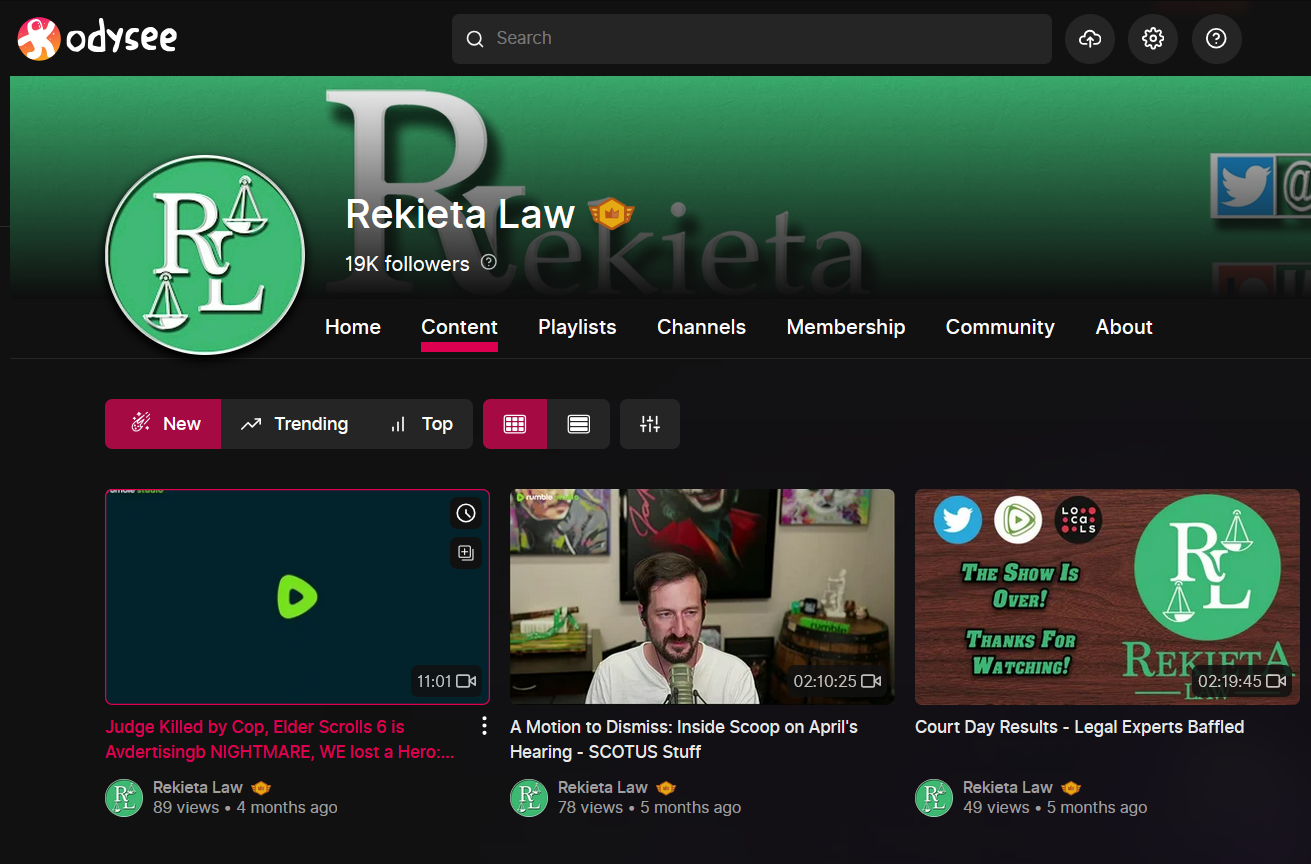Click the Twitter icon in the channel banner
Image resolution: width=1311 pixels, height=864 pixels.
(1244, 186)
